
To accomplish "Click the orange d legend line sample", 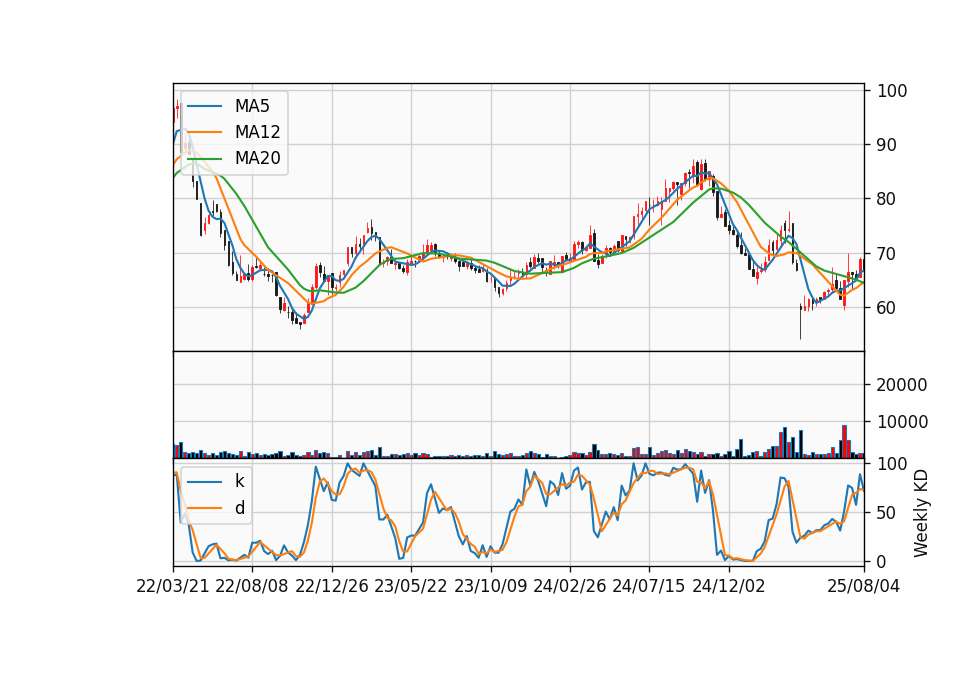I will click(x=204, y=508).
